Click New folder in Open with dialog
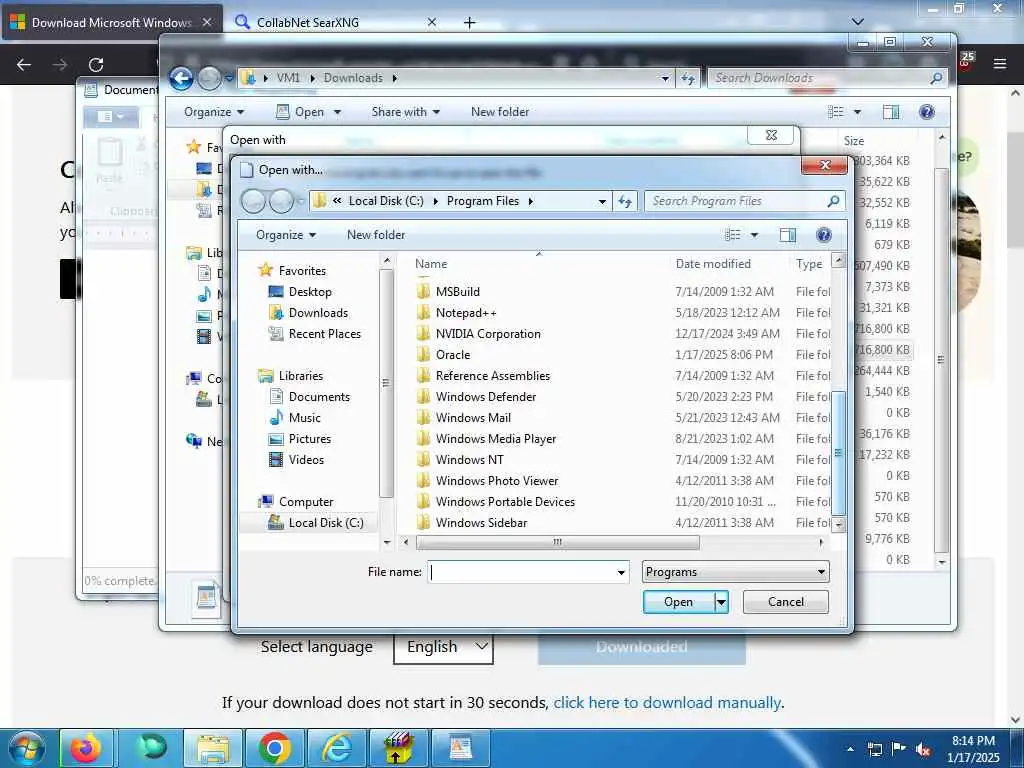 [x=376, y=234]
